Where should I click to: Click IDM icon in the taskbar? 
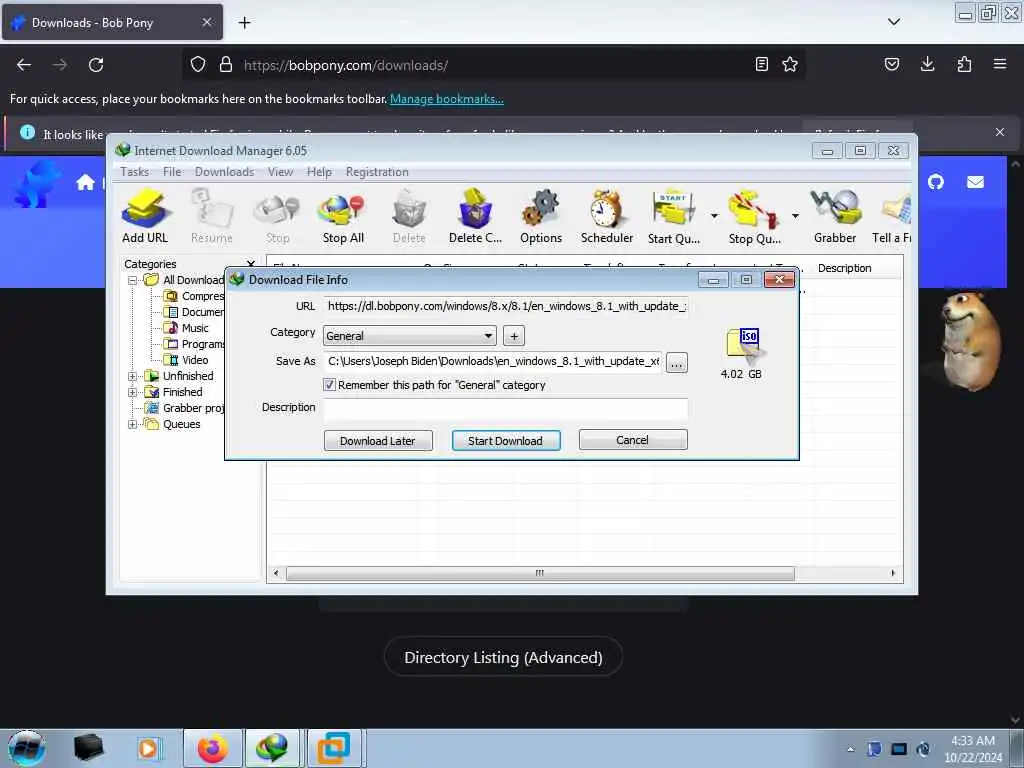coord(272,748)
